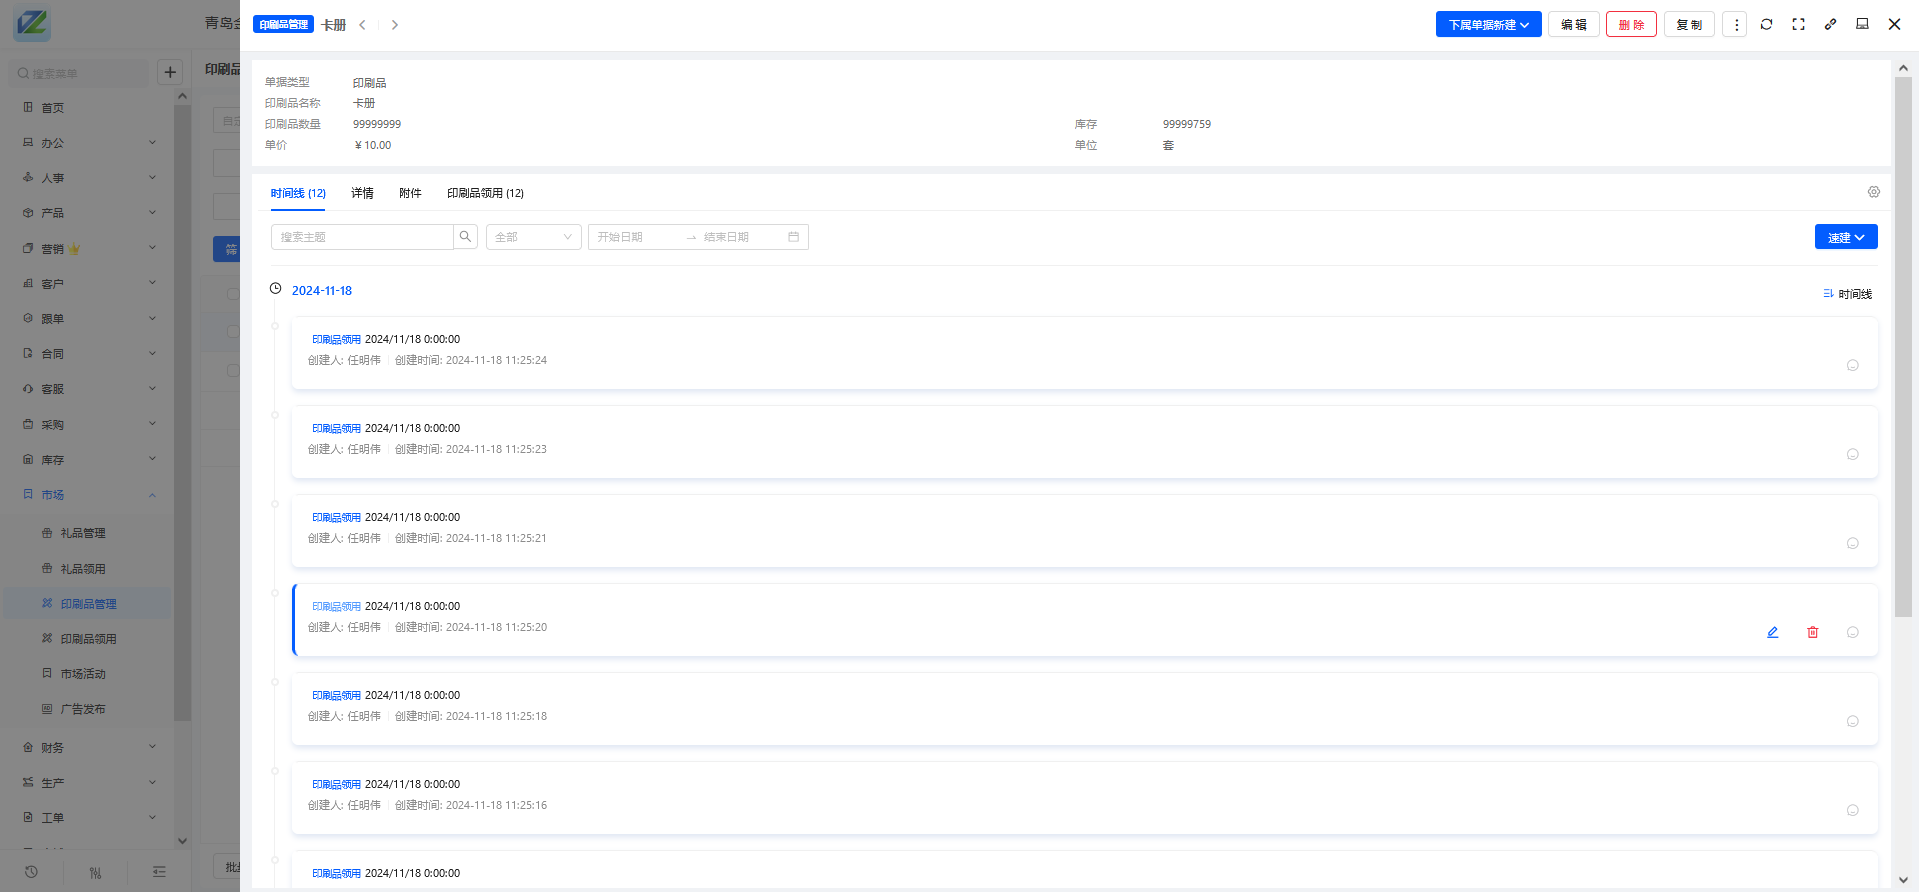Click the comment icon on the 11:25:24 entry
Screen dimensions: 1919x892
coord(1852,365)
